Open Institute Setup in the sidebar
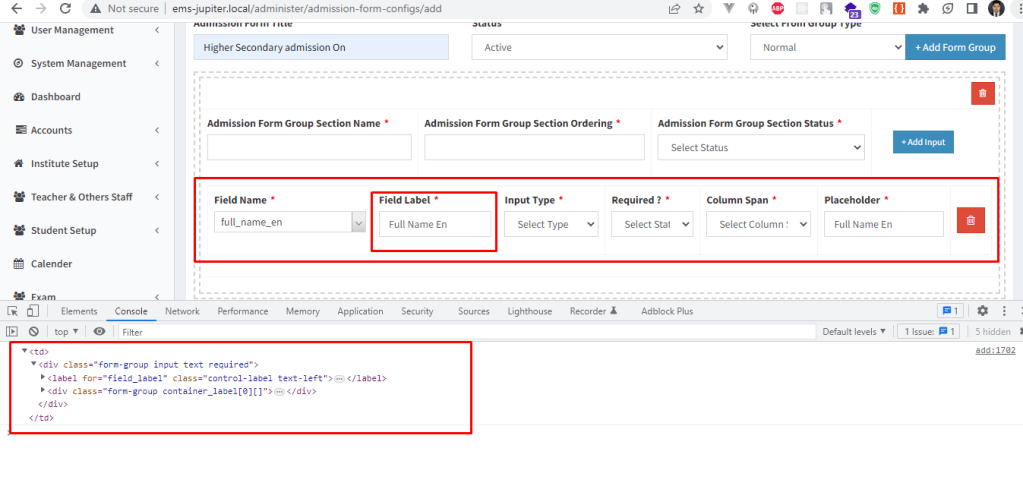1023x486 pixels. (64, 163)
